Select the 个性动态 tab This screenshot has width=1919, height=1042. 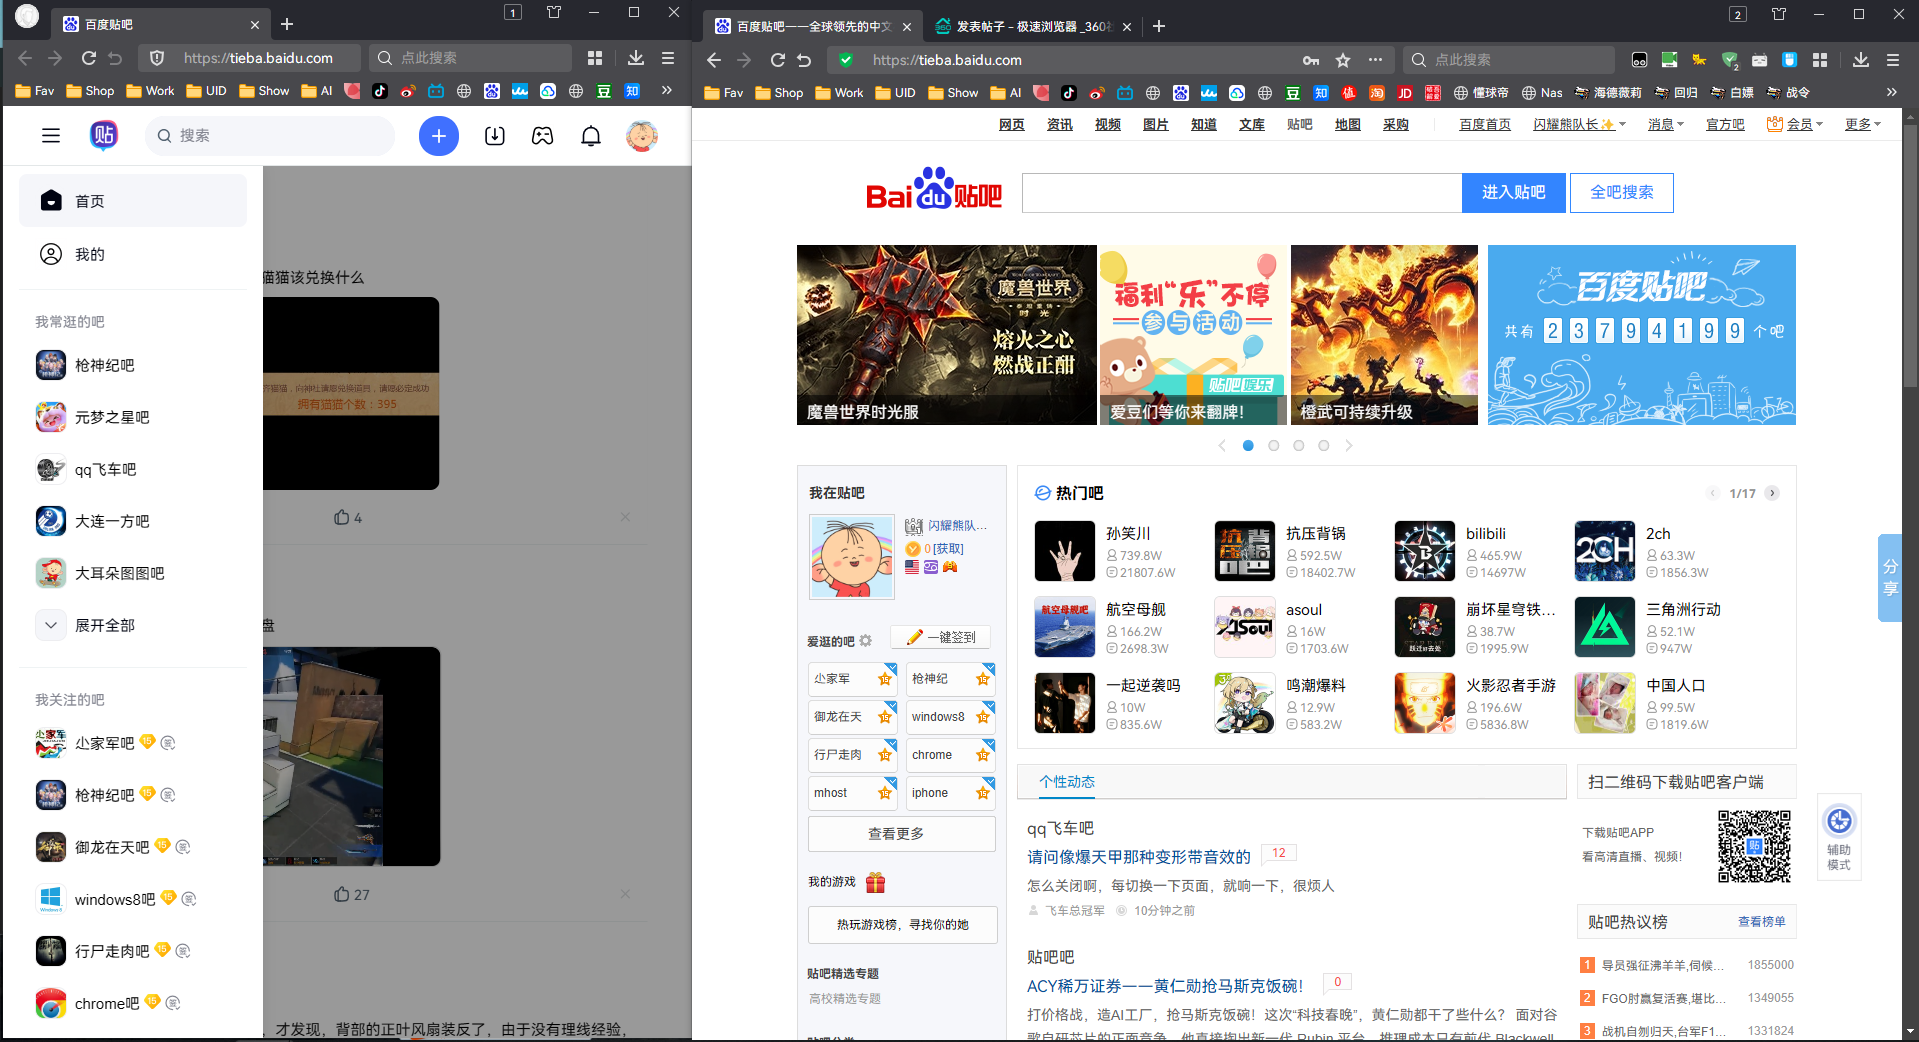(1066, 783)
